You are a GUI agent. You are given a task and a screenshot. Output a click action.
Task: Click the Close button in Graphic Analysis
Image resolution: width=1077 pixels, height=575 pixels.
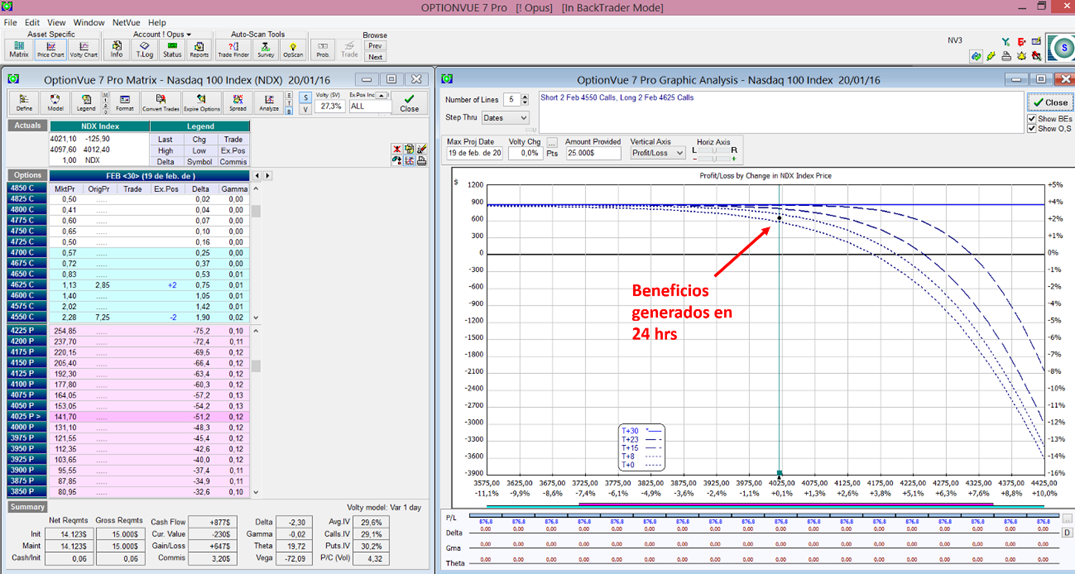[x=1050, y=102]
